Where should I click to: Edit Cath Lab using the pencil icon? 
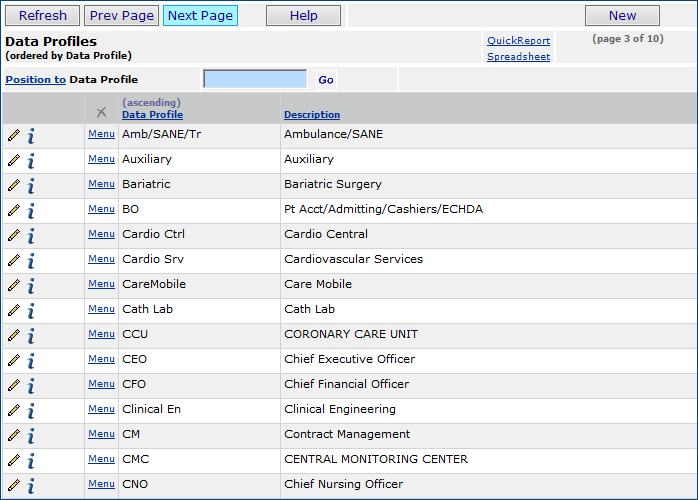tap(14, 310)
